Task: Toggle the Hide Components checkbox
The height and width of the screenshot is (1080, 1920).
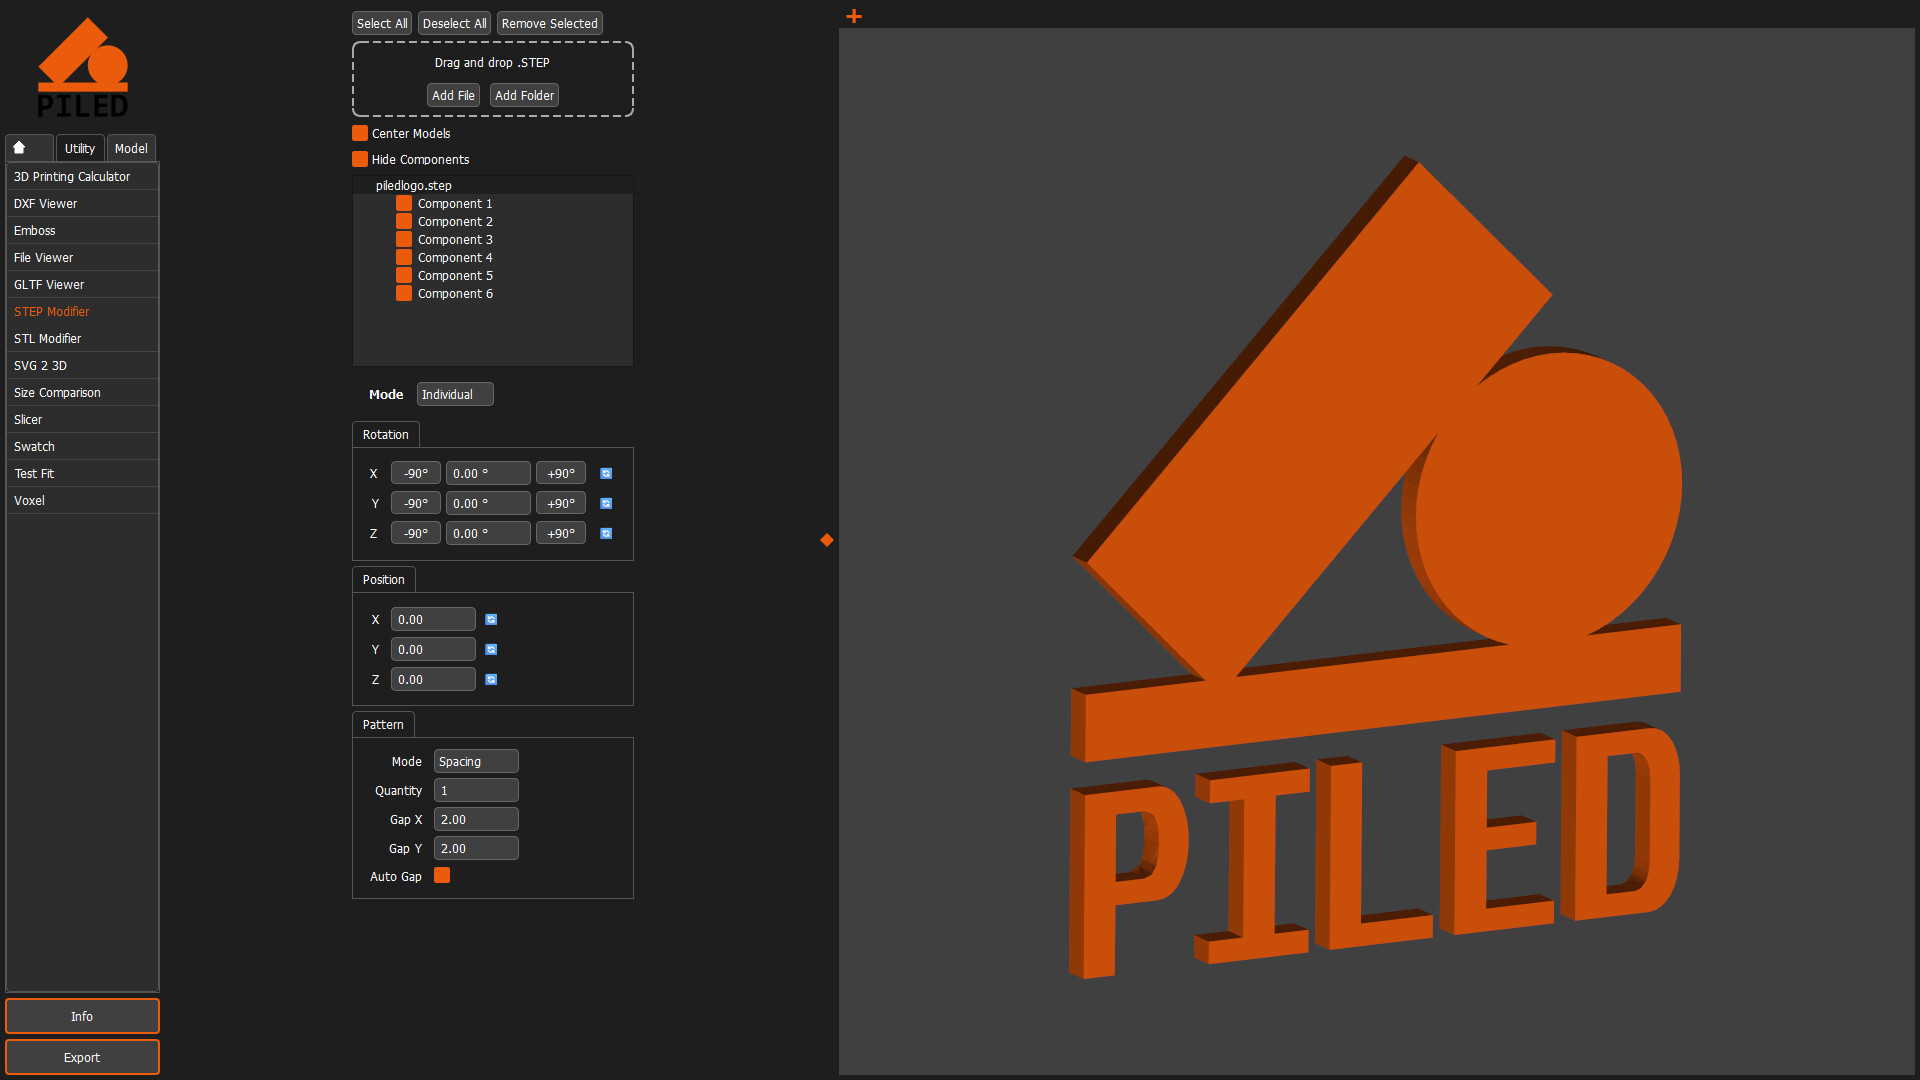Action: click(x=360, y=158)
